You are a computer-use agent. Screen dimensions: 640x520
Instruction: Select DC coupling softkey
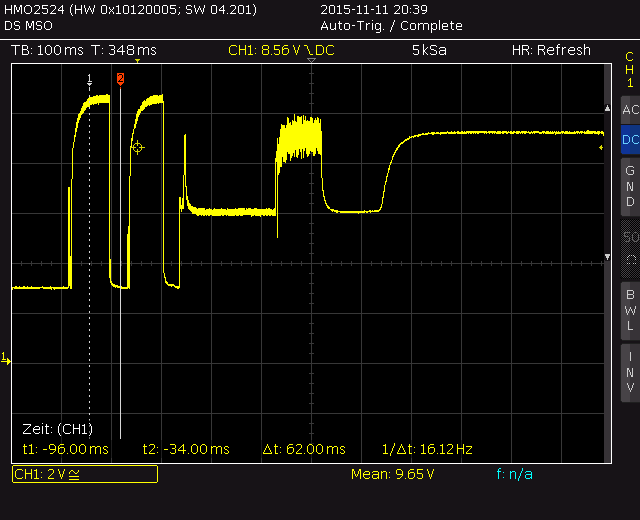(631, 140)
